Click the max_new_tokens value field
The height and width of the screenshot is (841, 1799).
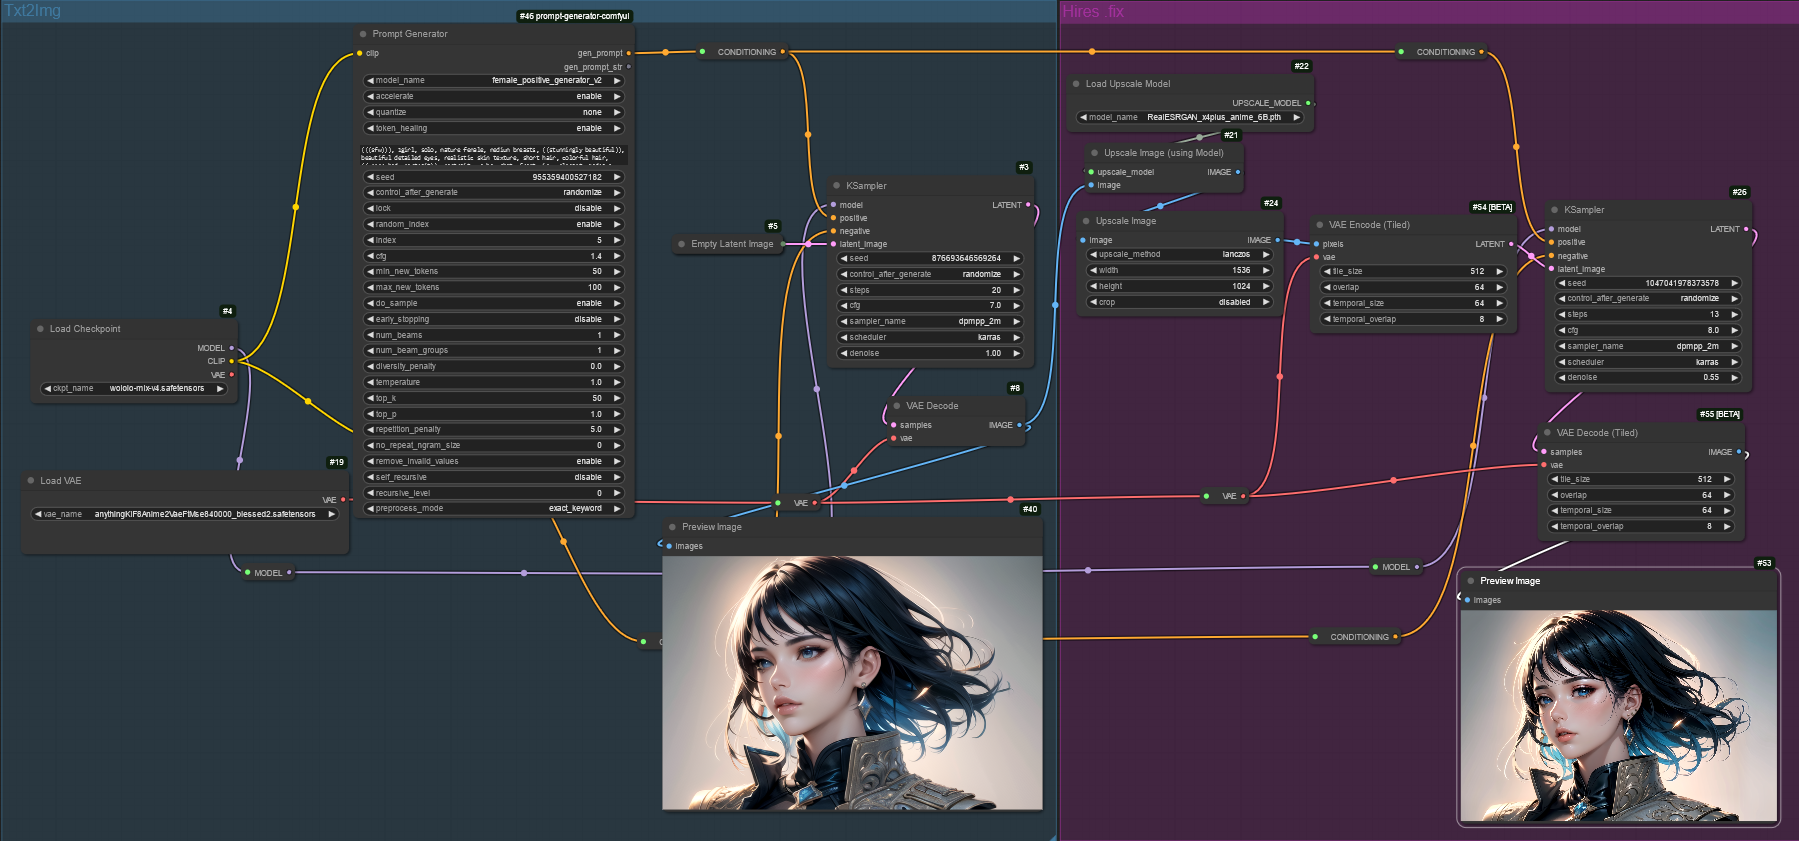(494, 287)
